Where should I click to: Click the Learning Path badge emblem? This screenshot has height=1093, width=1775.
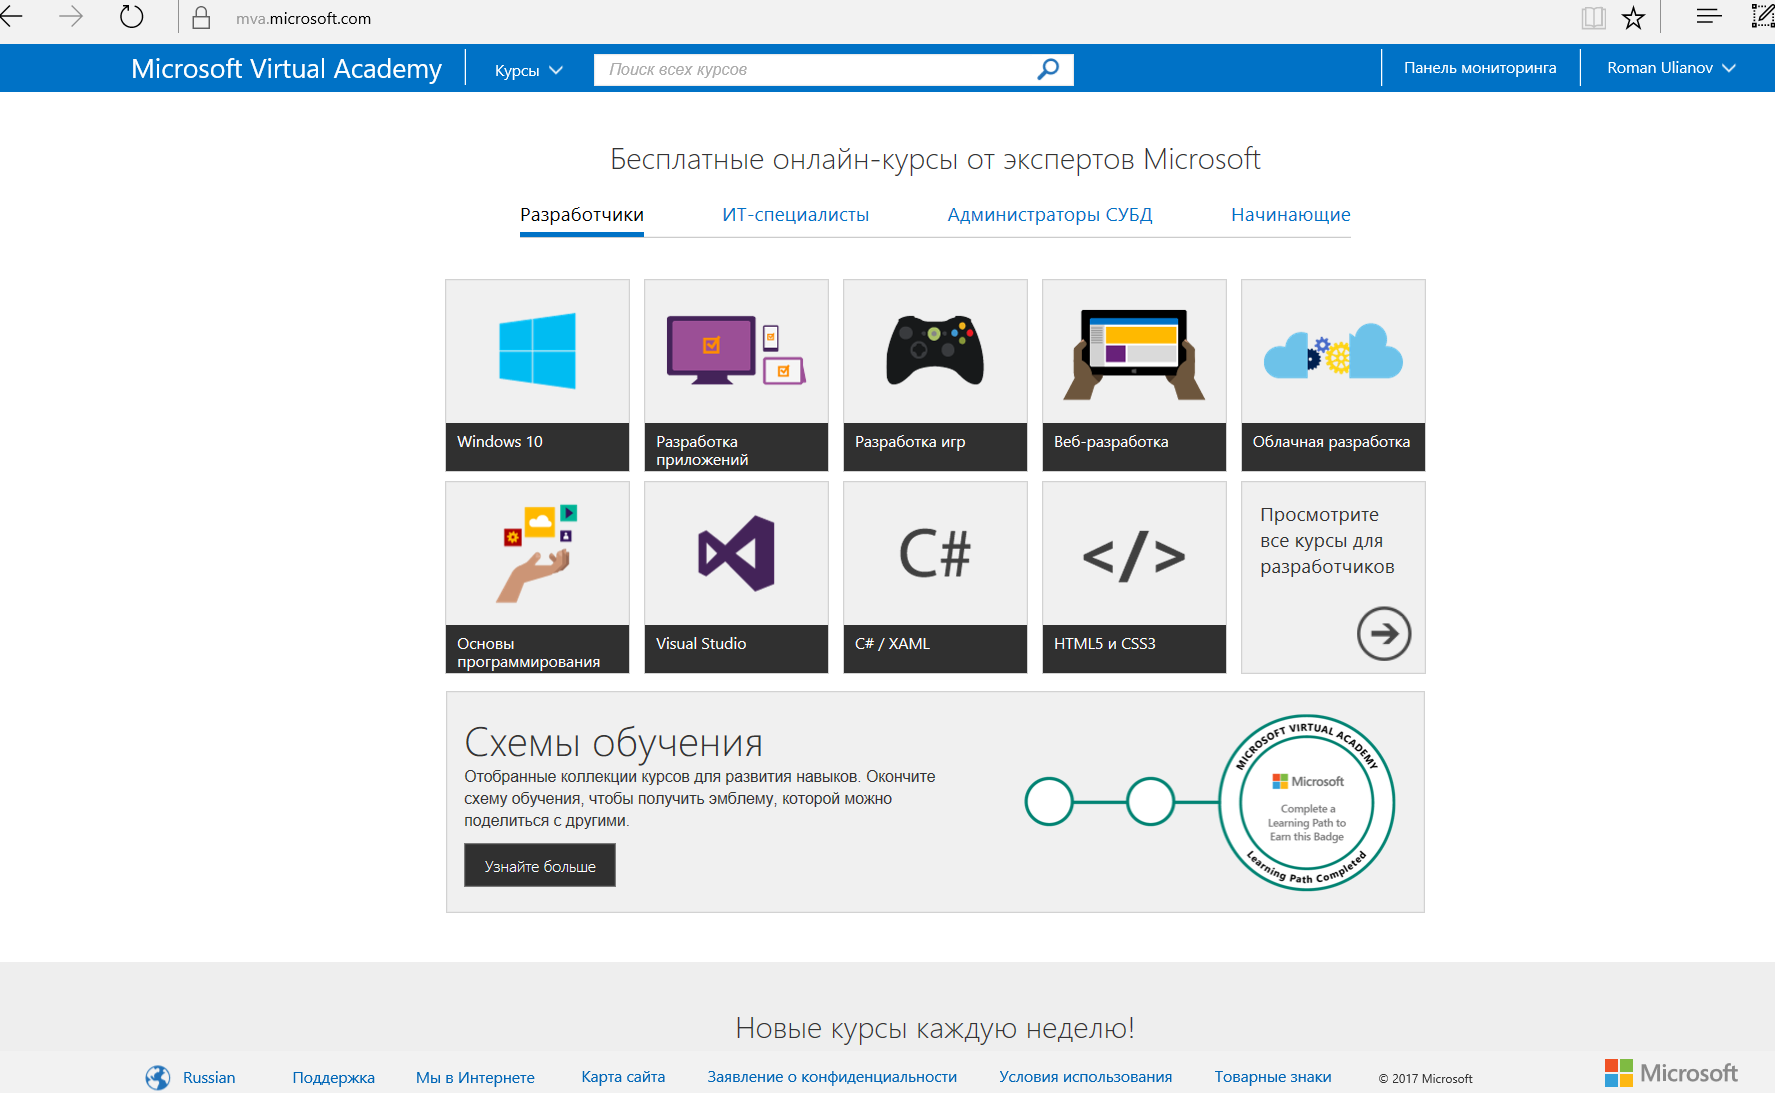[1307, 802]
